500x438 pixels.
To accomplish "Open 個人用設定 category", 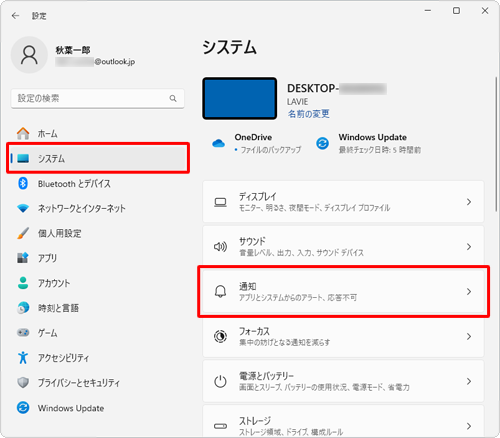I will coord(98,233).
